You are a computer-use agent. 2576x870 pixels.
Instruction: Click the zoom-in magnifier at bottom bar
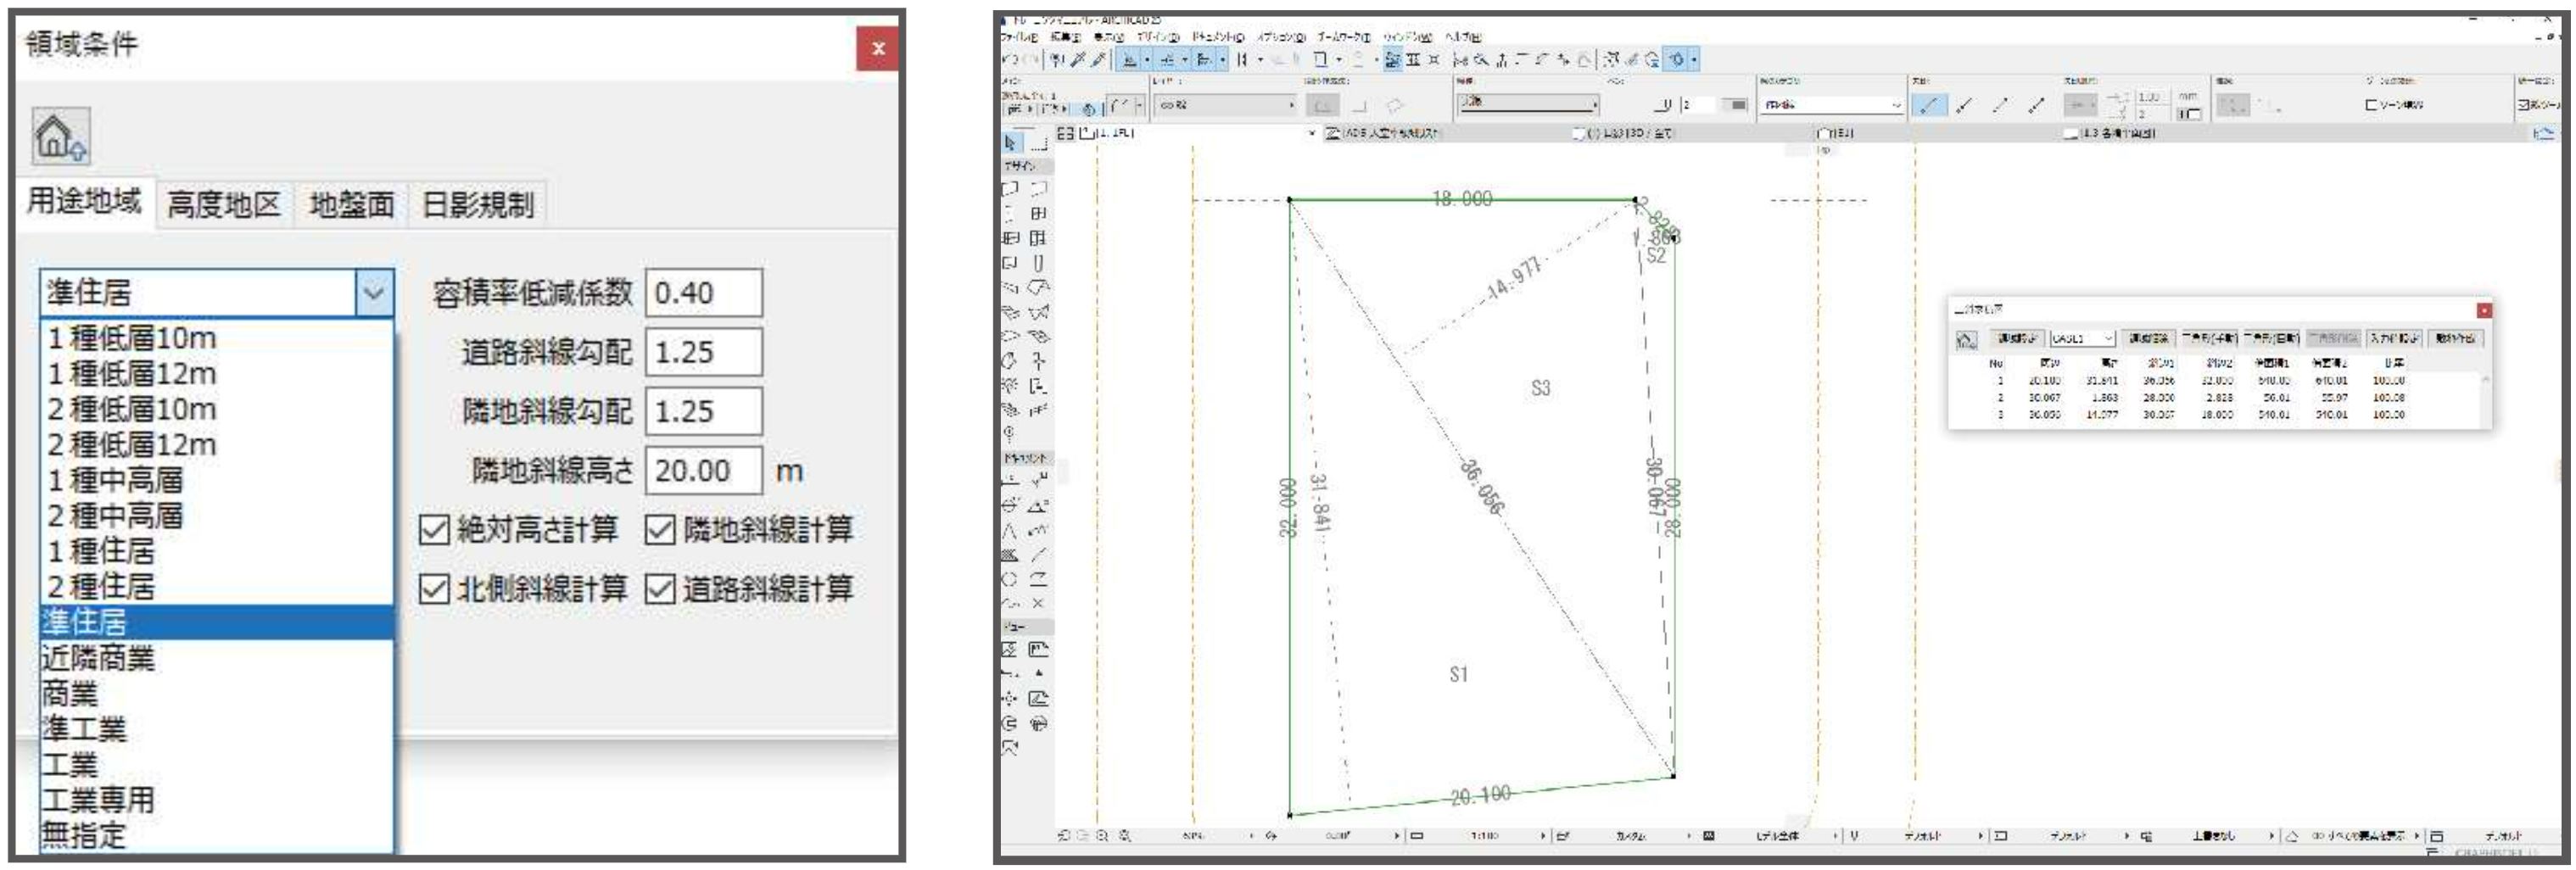(1102, 836)
